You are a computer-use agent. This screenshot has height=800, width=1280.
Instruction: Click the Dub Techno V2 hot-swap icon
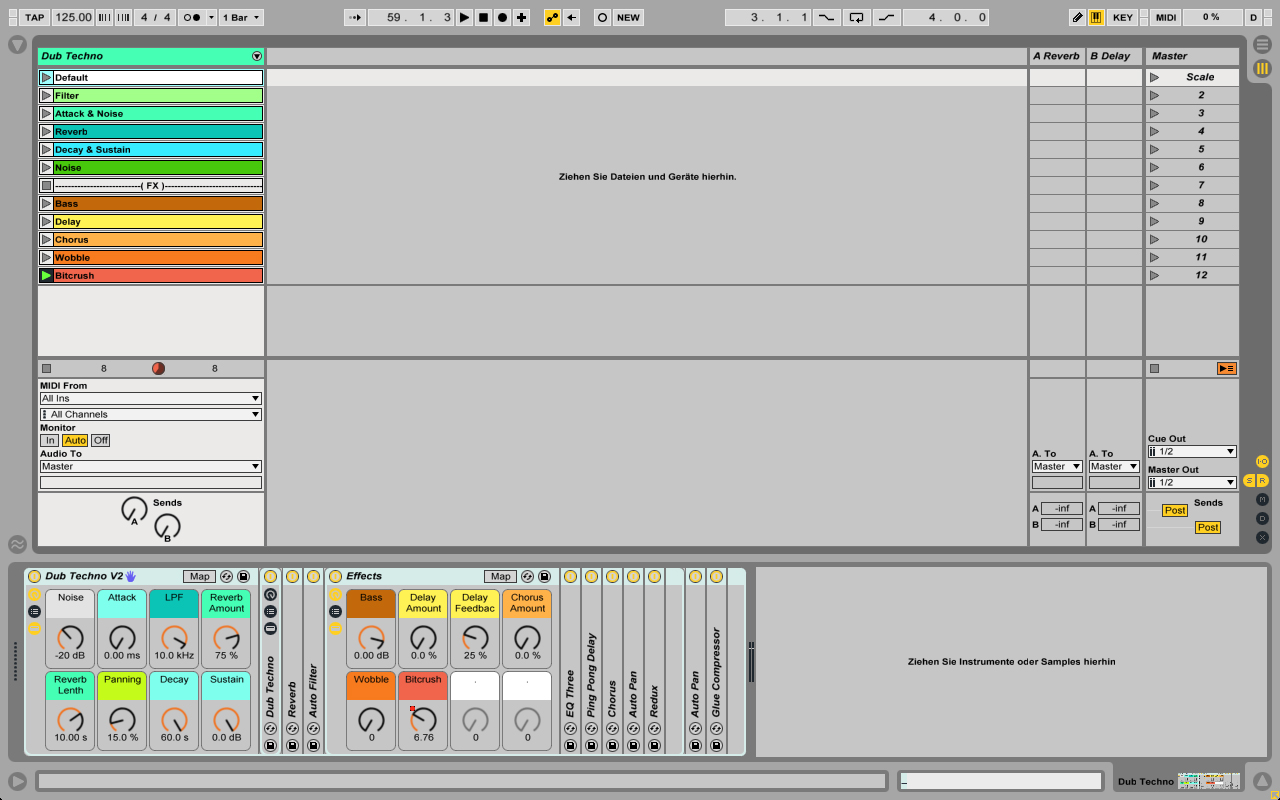click(x=226, y=577)
